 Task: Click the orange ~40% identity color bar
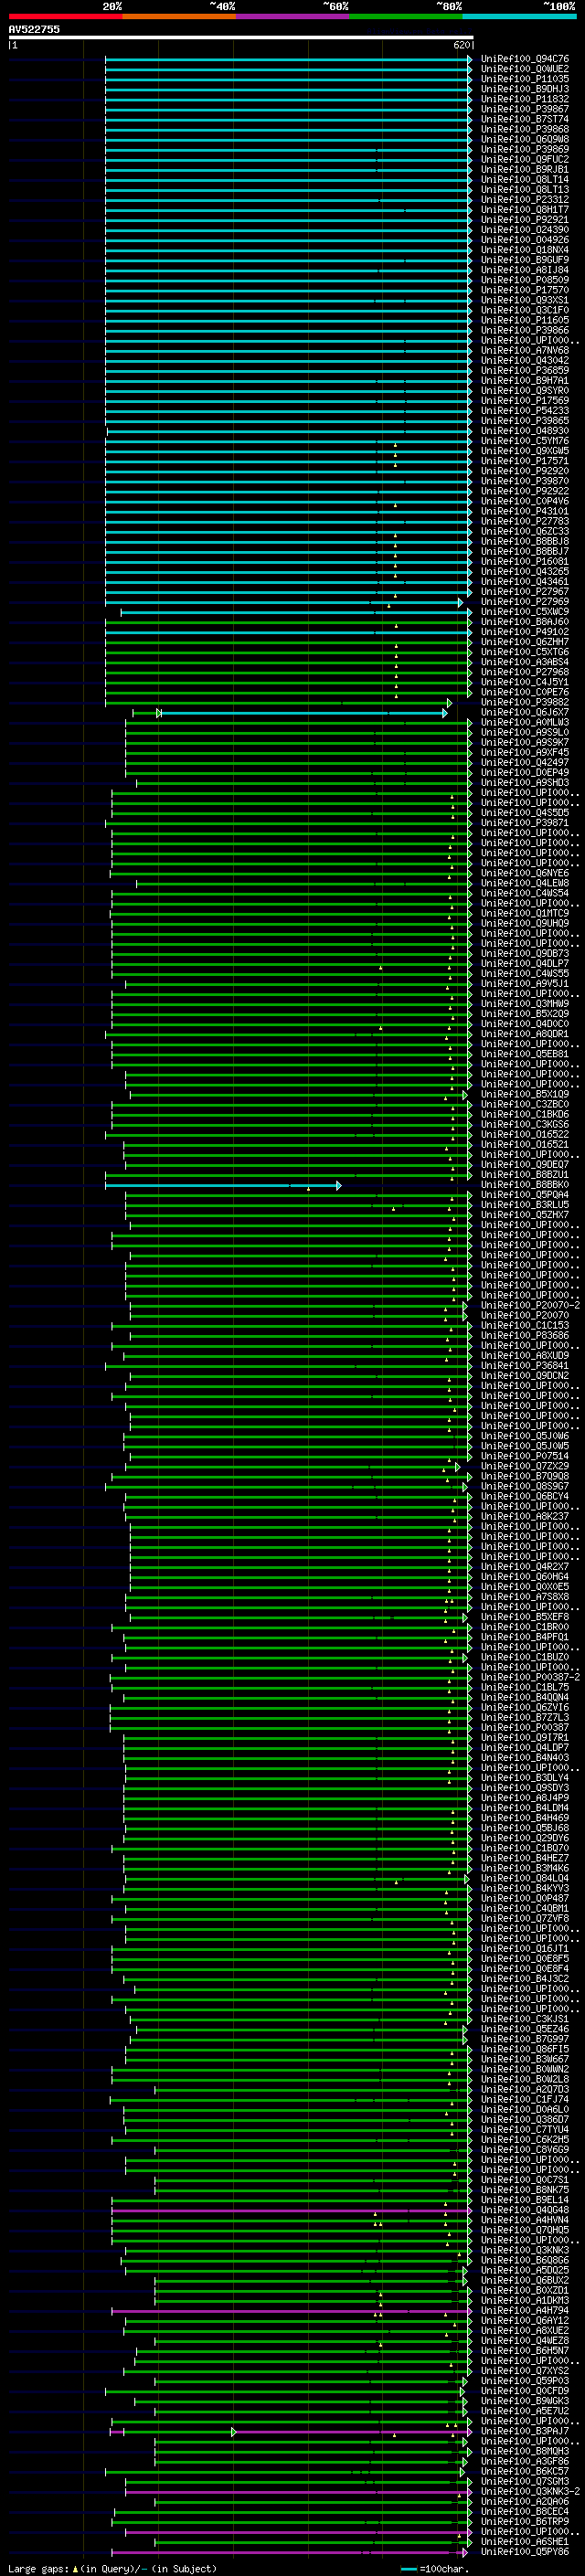[x=179, y=16]
